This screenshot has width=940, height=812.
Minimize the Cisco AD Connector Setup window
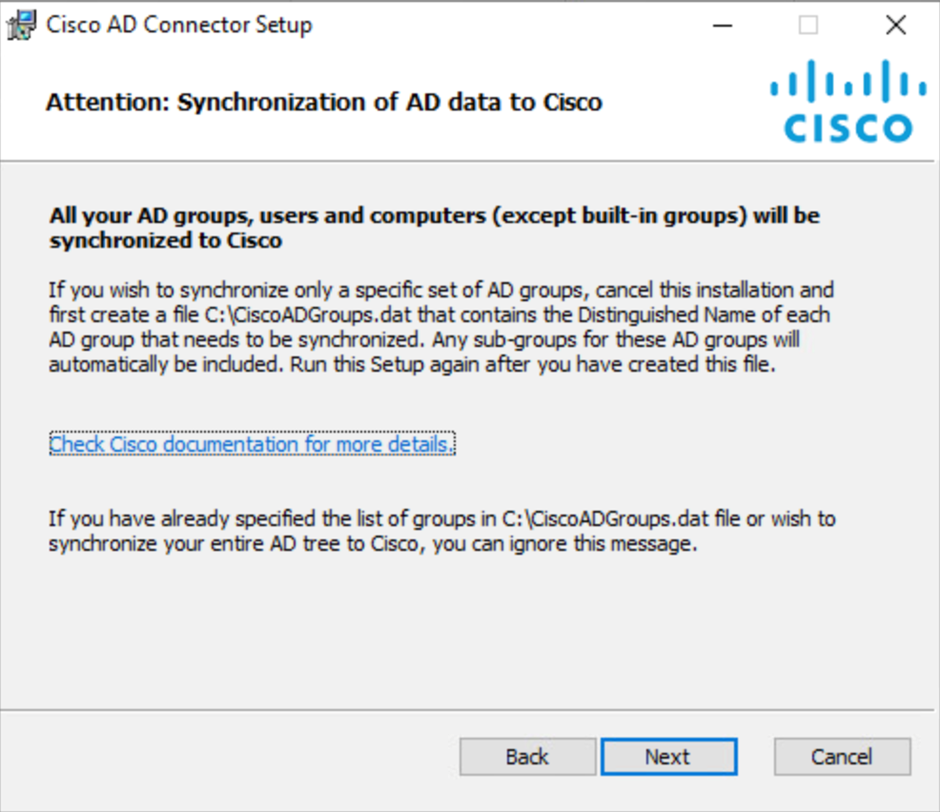(722, 25)
